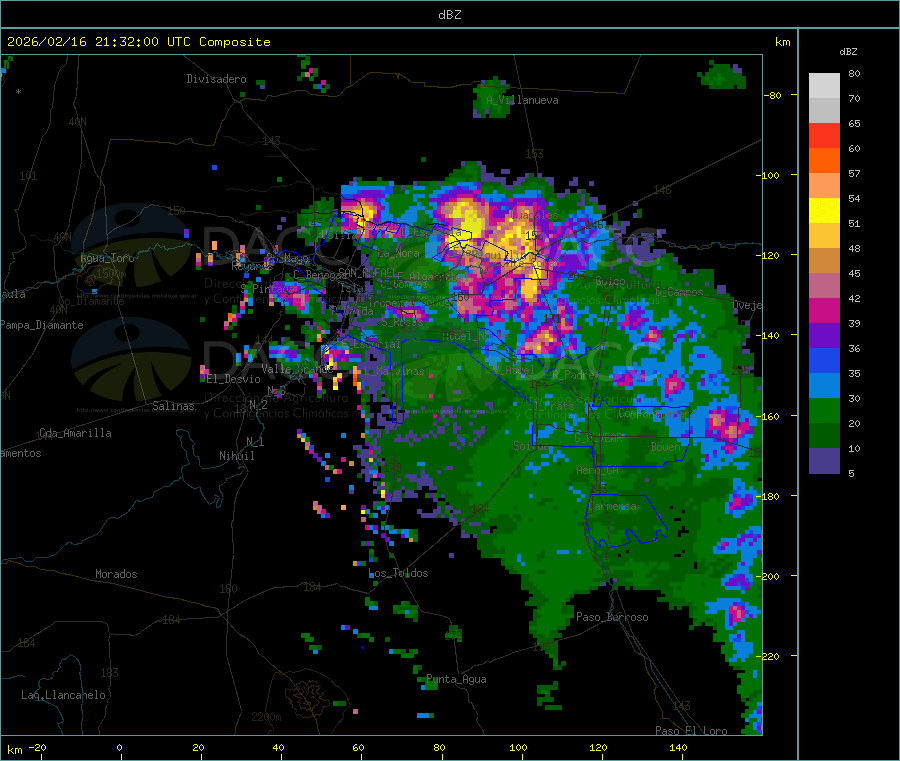900x761 pixels.
Task: Pick the light blue 30–35 dBZ legend swatch
Action: click(824, 386)
